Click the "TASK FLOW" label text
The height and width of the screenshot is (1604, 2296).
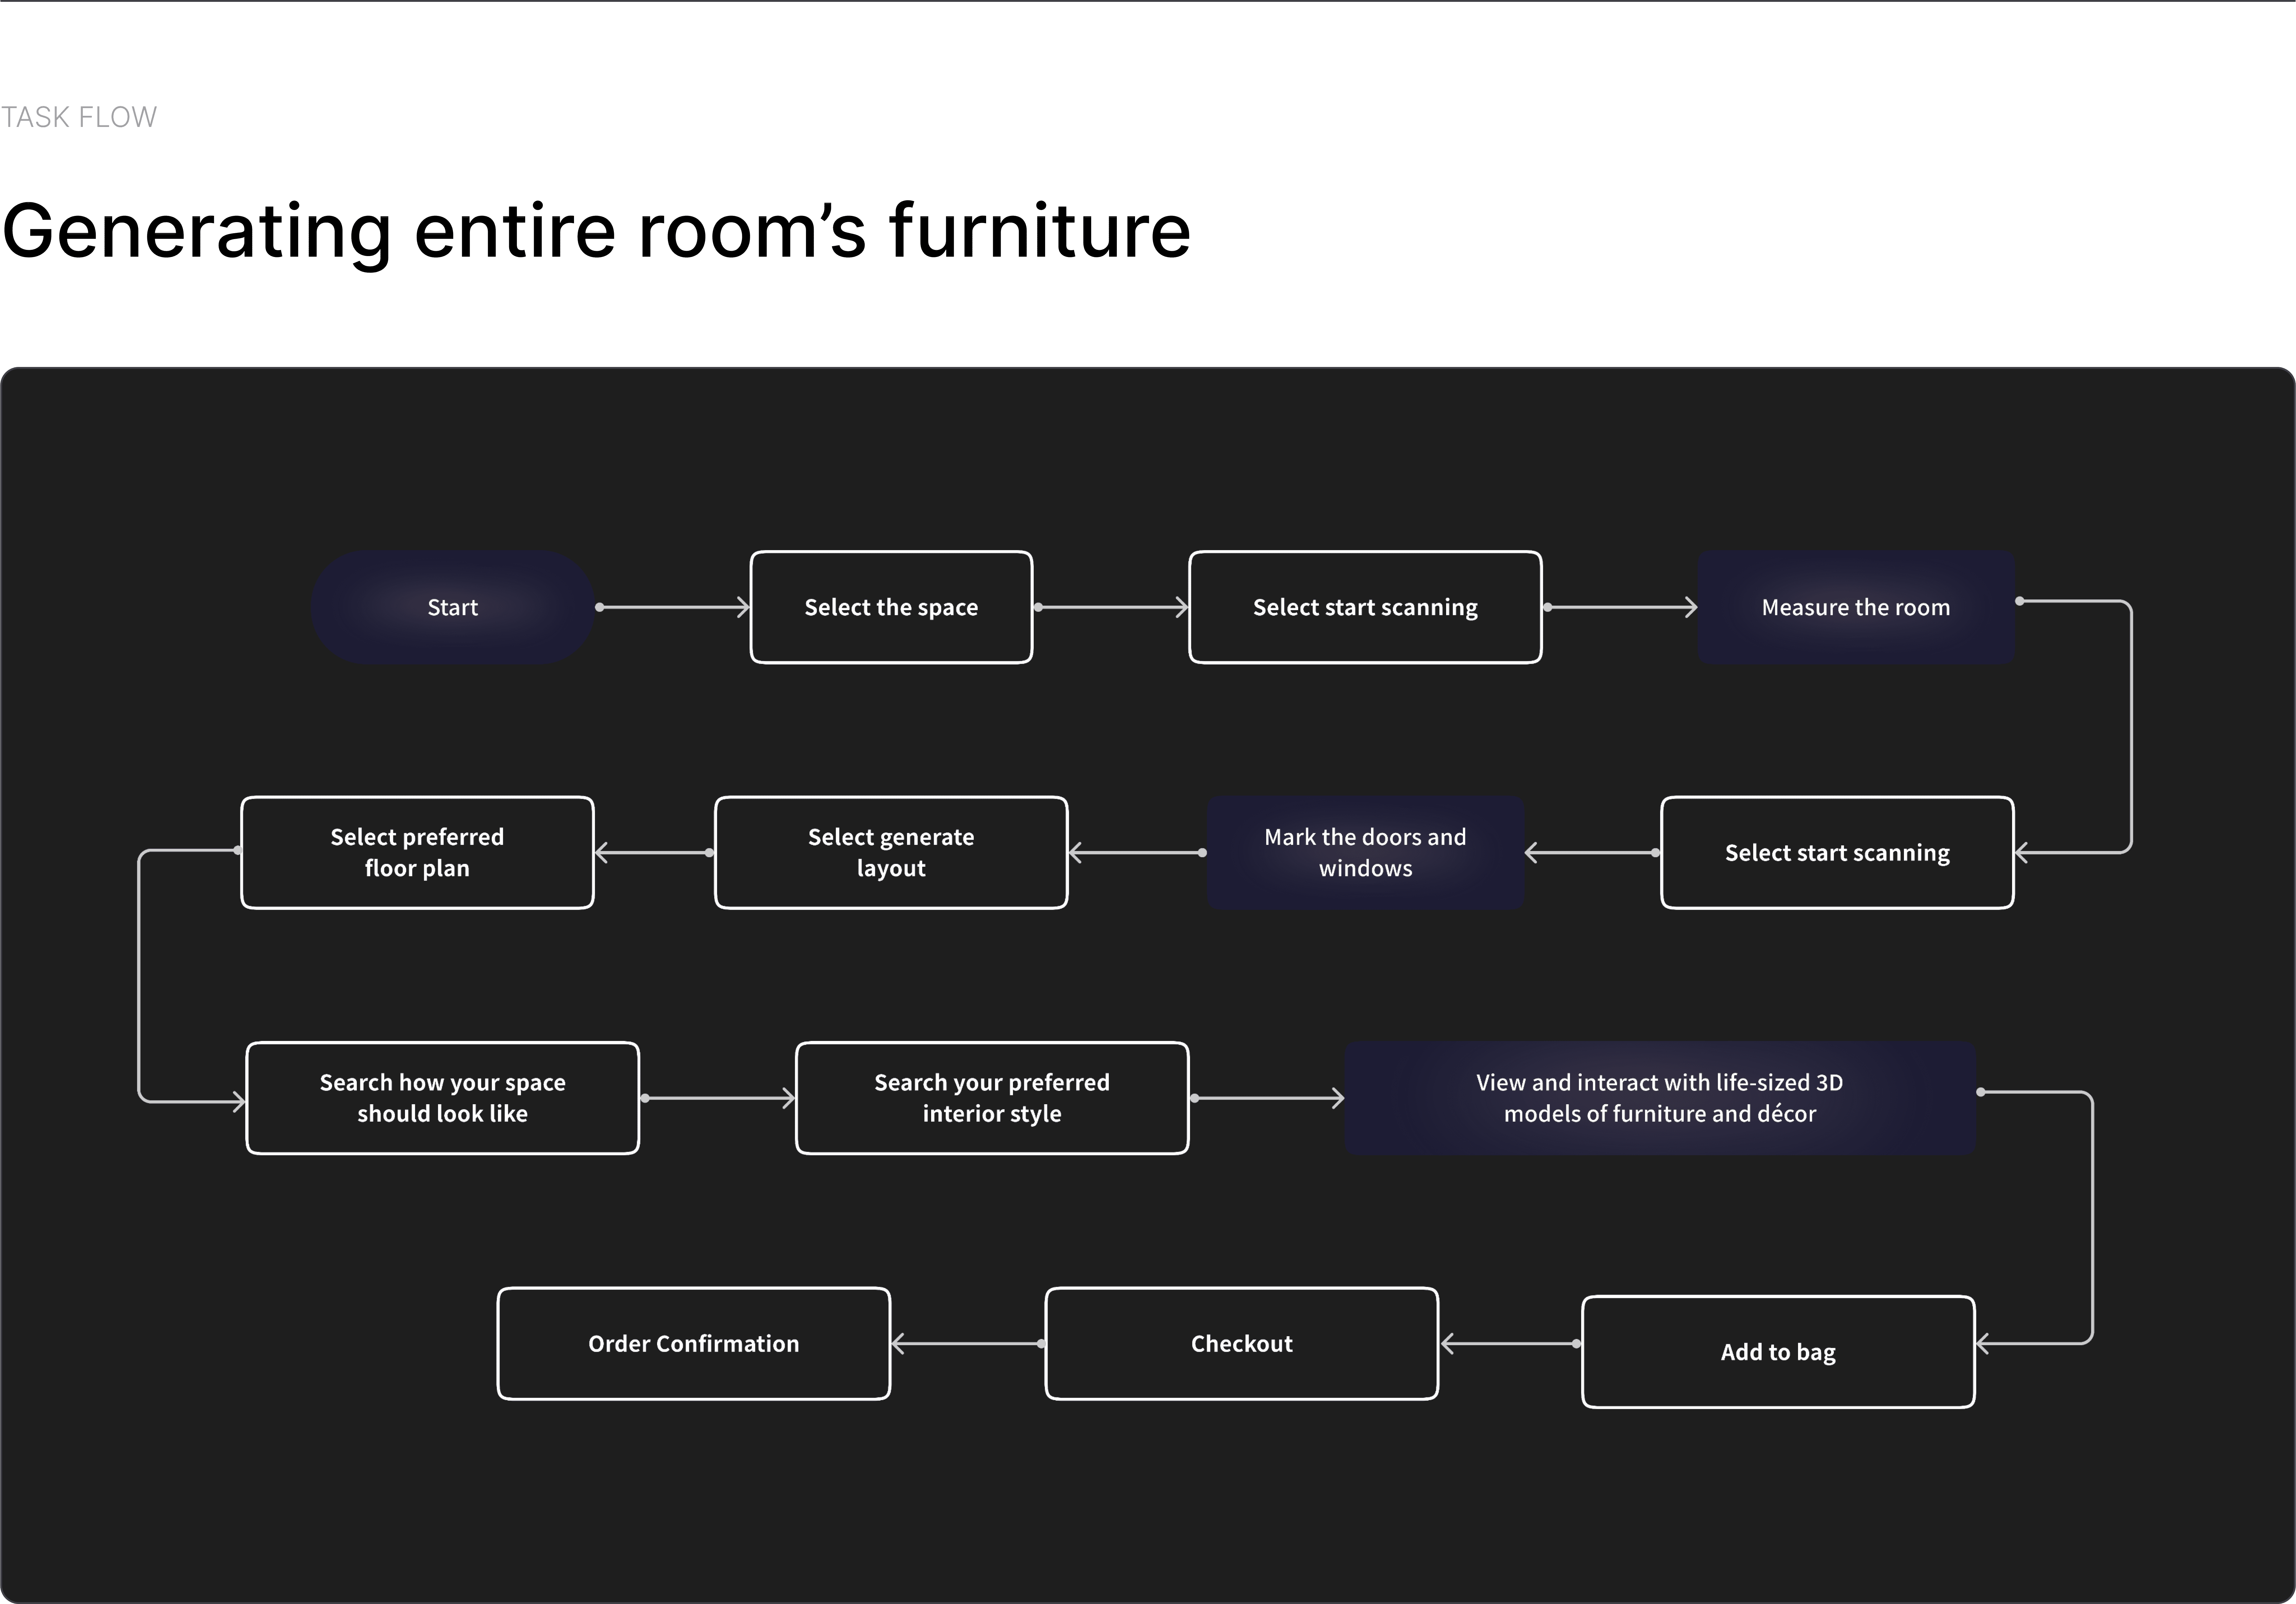[79, 117]
